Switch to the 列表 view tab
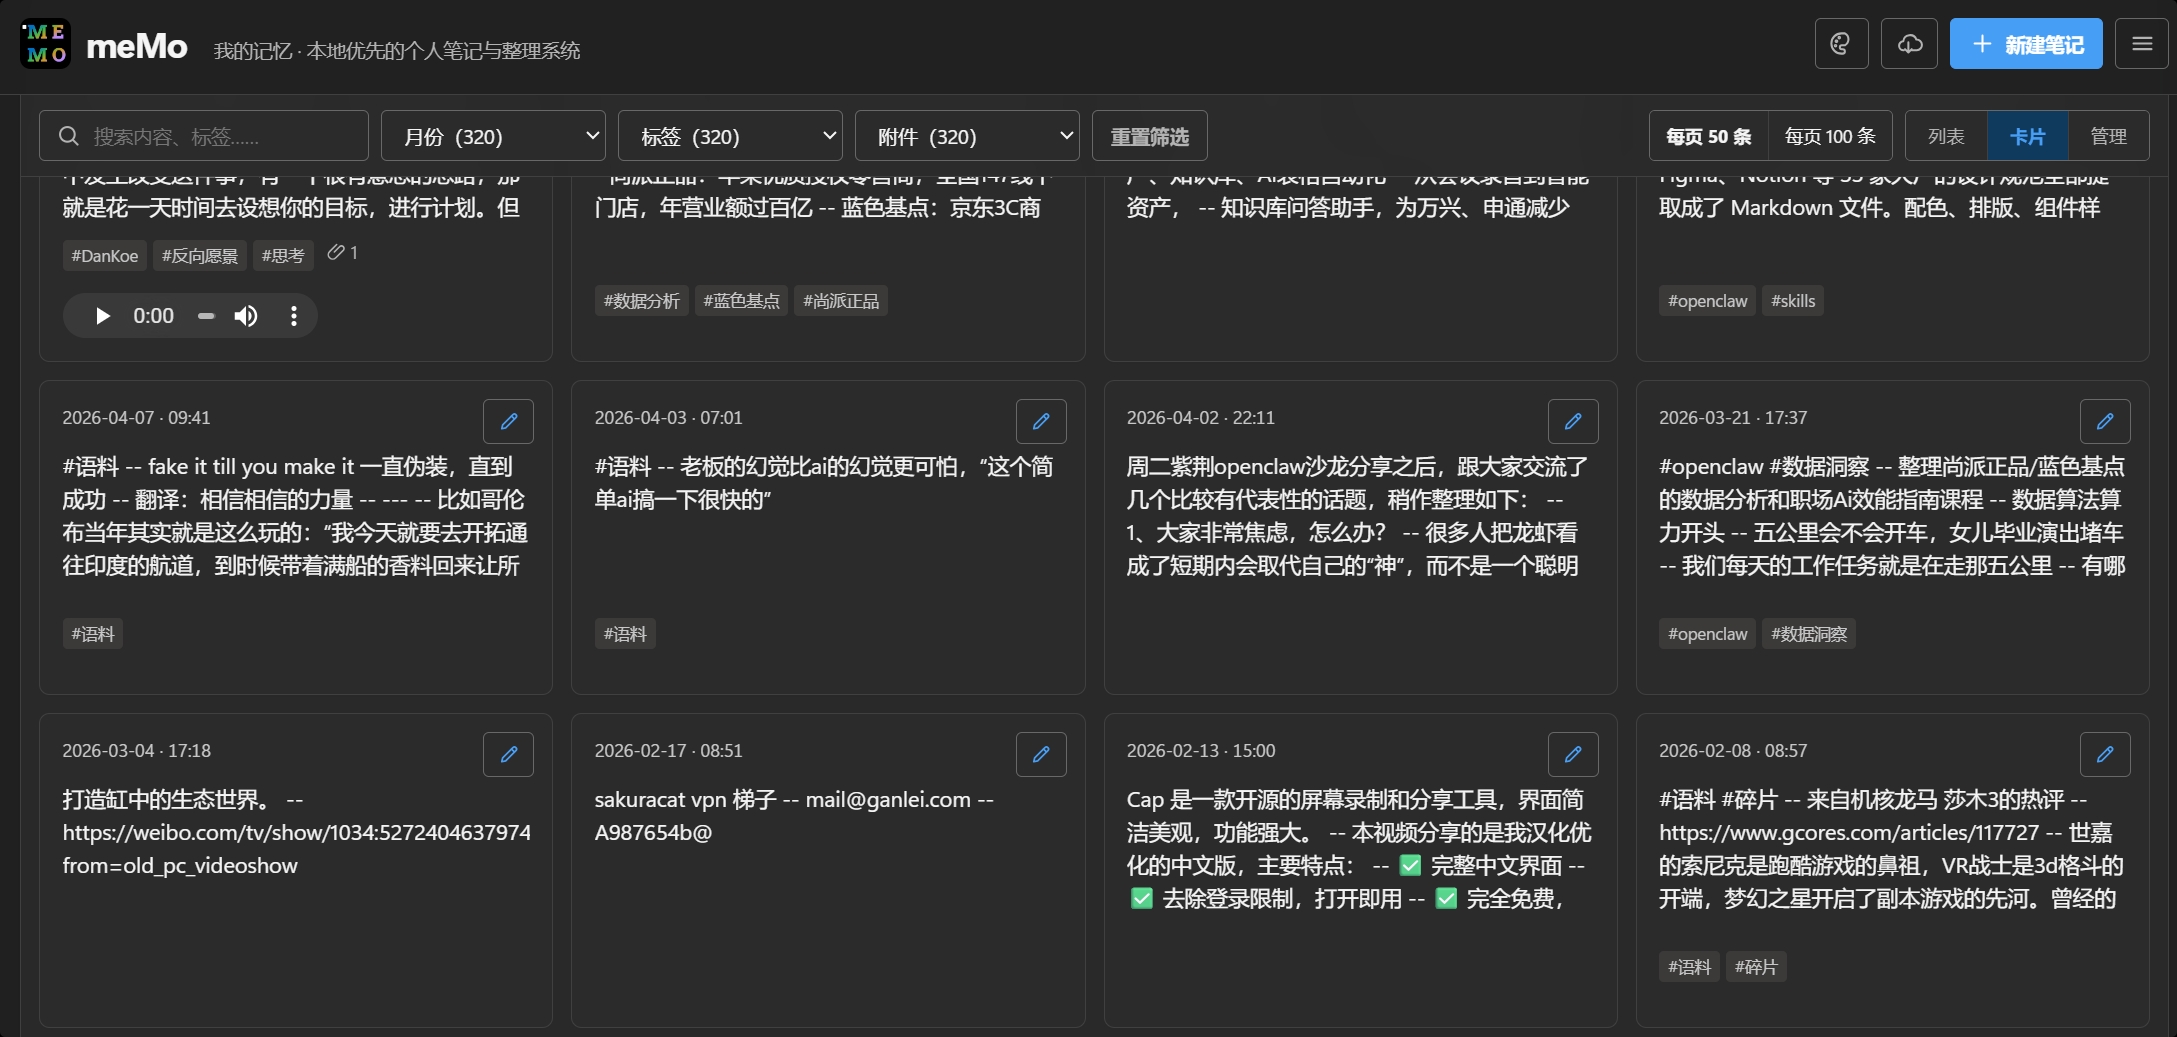 coord(1946,136)
